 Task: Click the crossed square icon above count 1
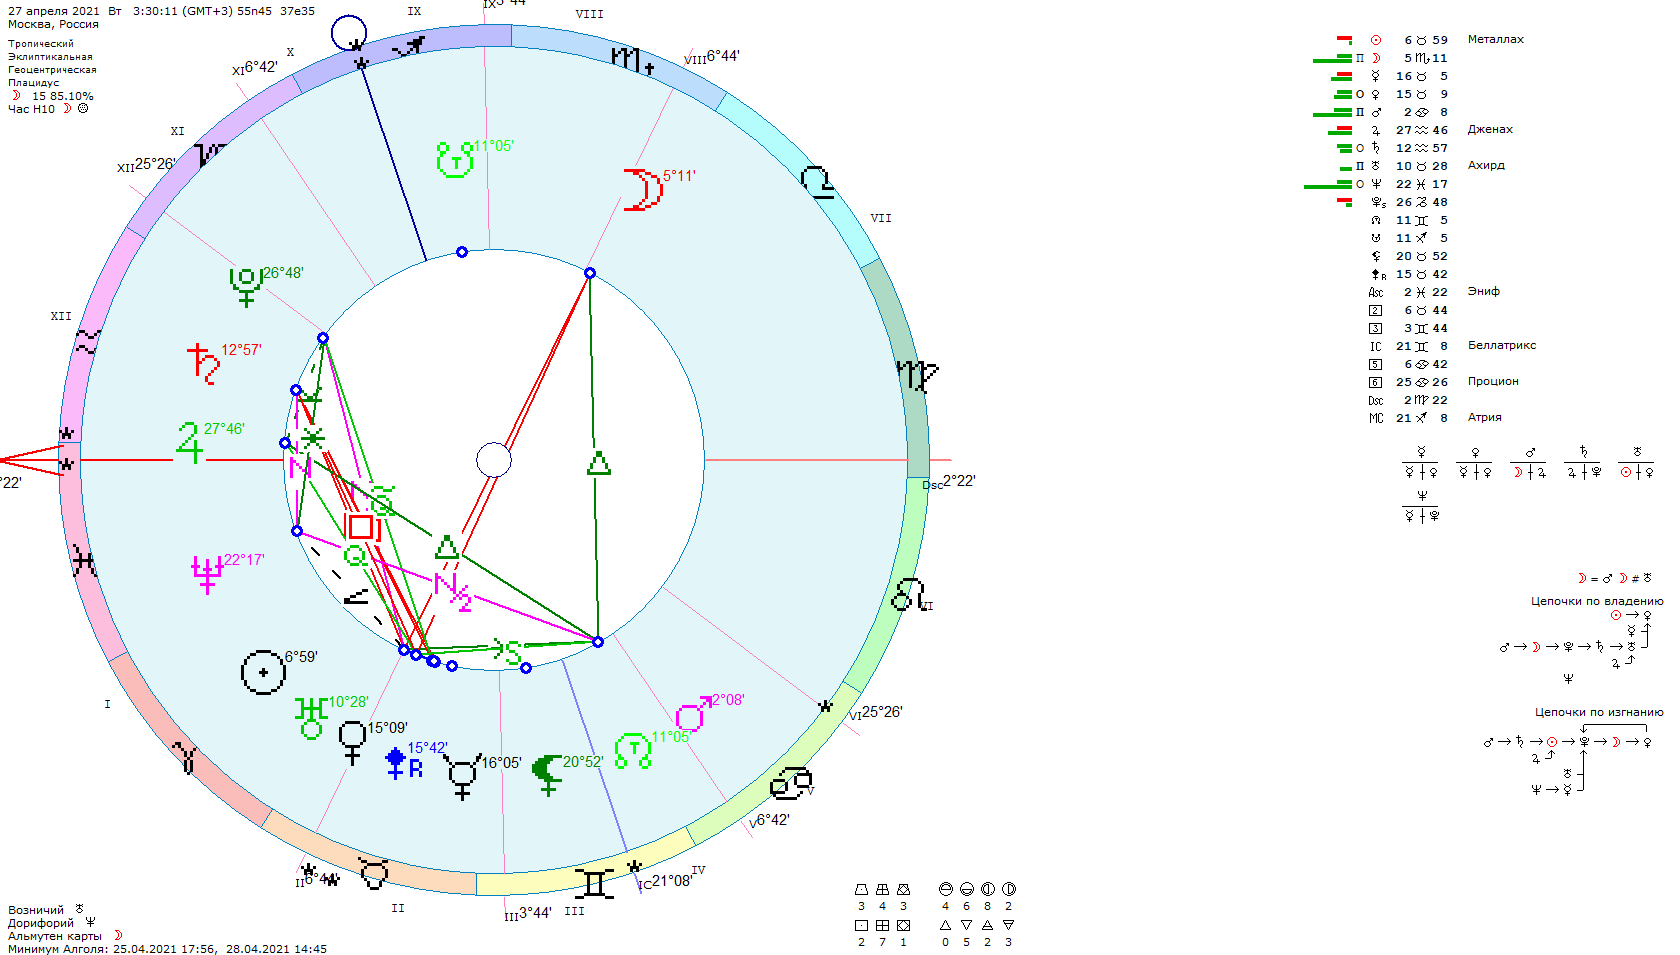(x=903, y=925)
